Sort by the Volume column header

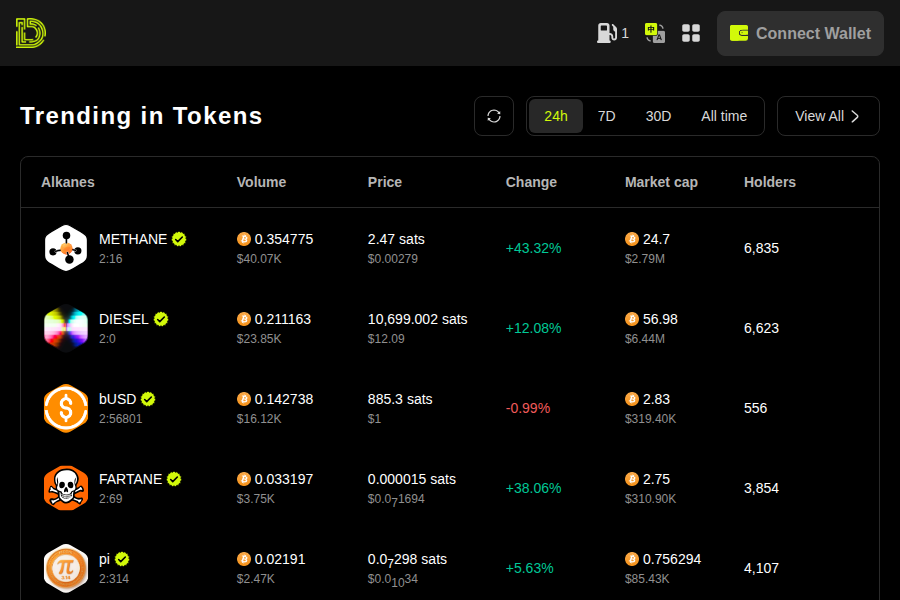click(261, 182)
